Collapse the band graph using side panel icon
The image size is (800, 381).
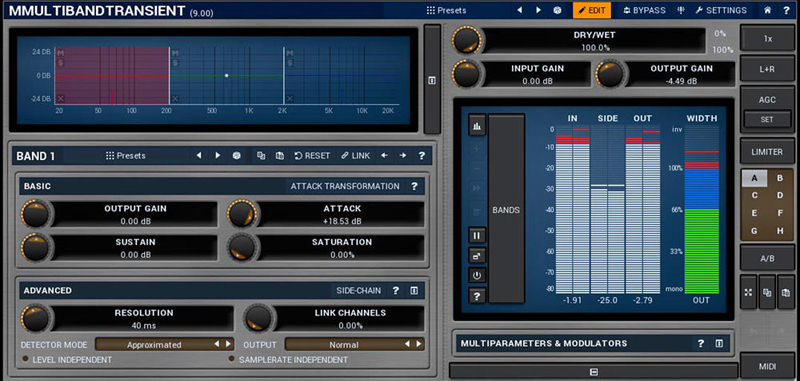(432, 81)
